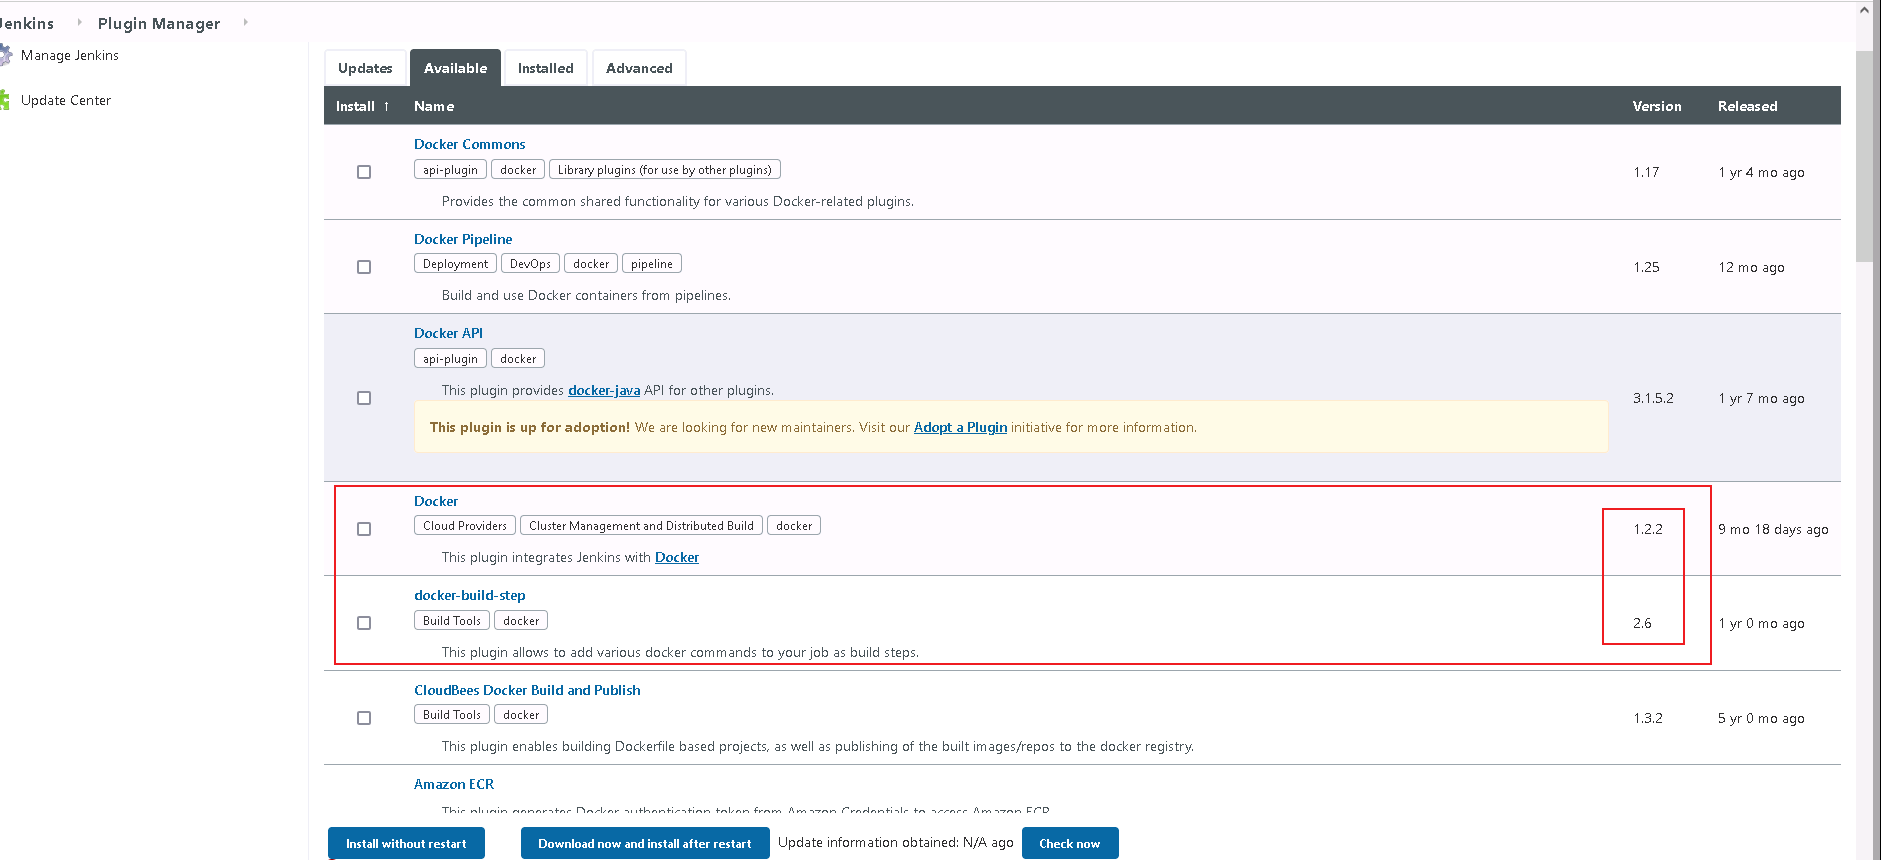Click Install without restart button
This screenshot has width=1881, height=860.
pos(406,843)
